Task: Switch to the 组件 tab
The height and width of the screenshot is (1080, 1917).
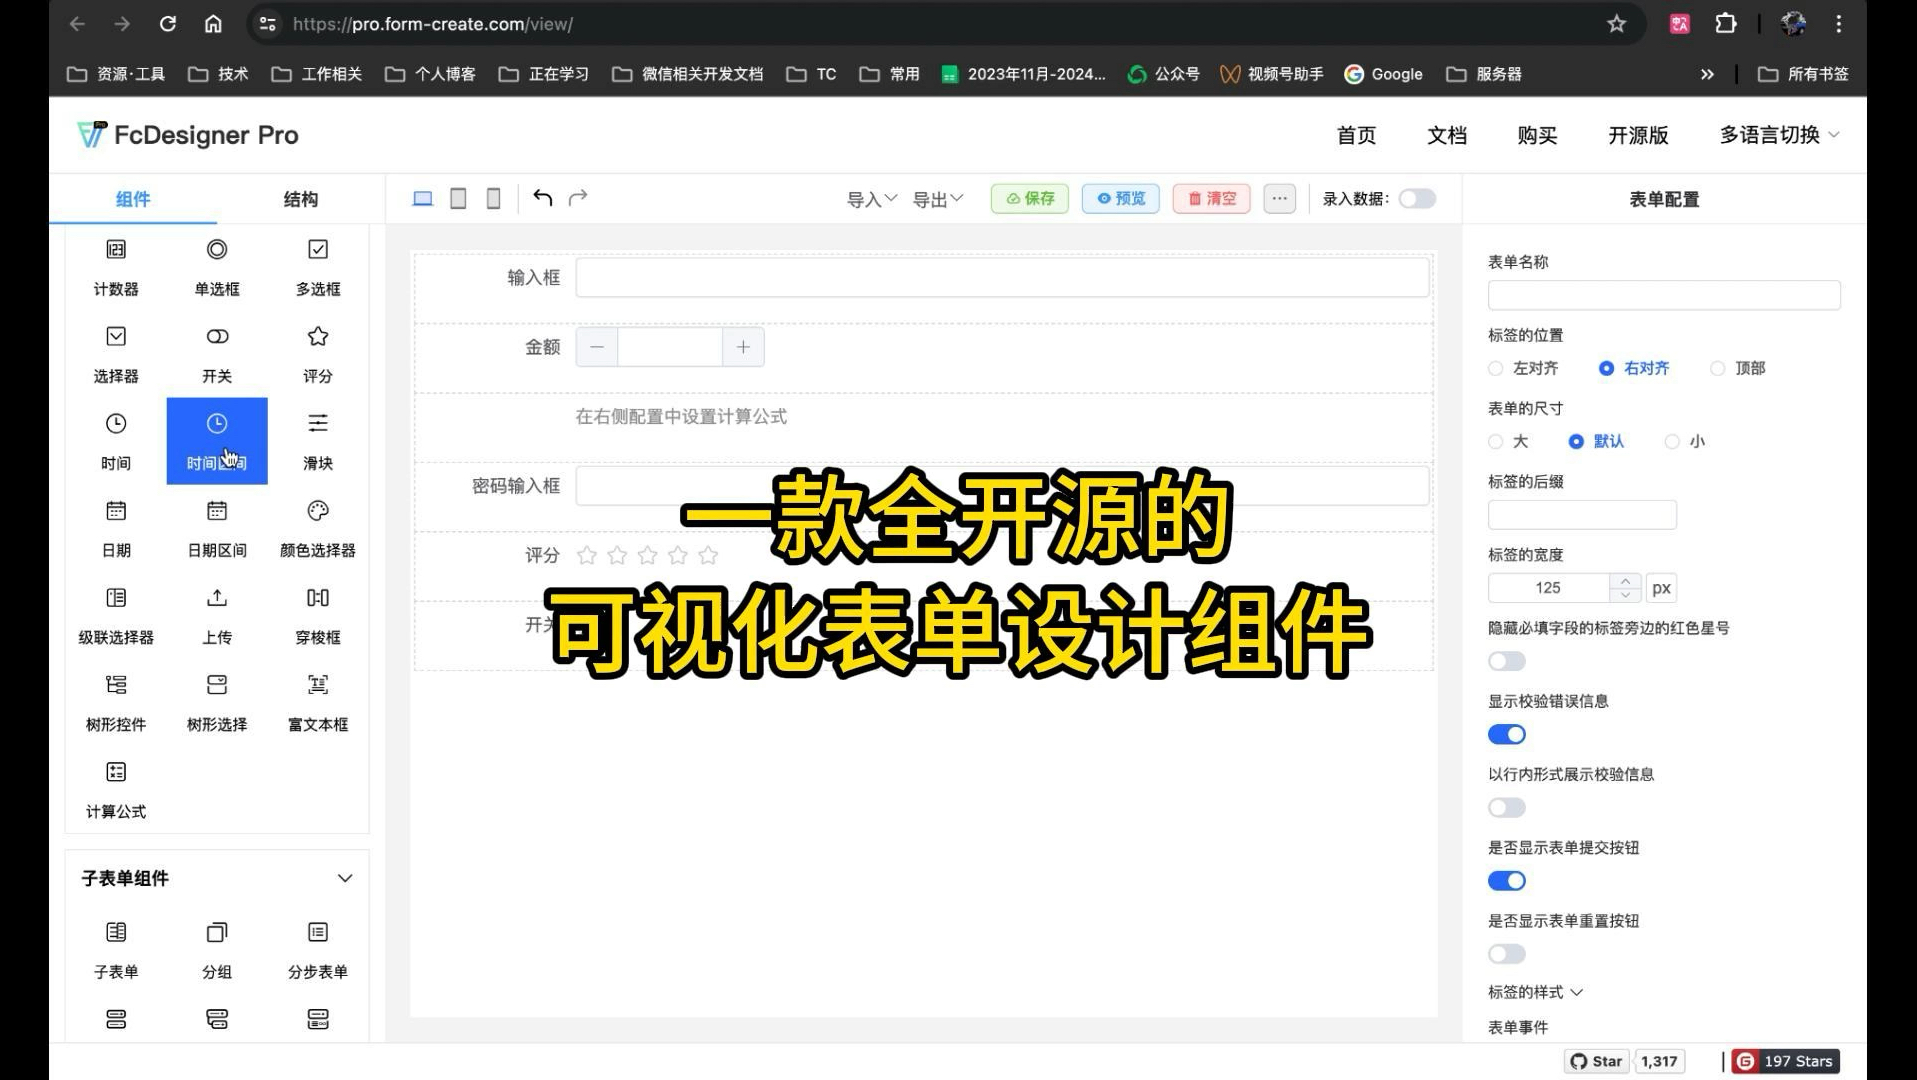Action: [x=133, y=199]
